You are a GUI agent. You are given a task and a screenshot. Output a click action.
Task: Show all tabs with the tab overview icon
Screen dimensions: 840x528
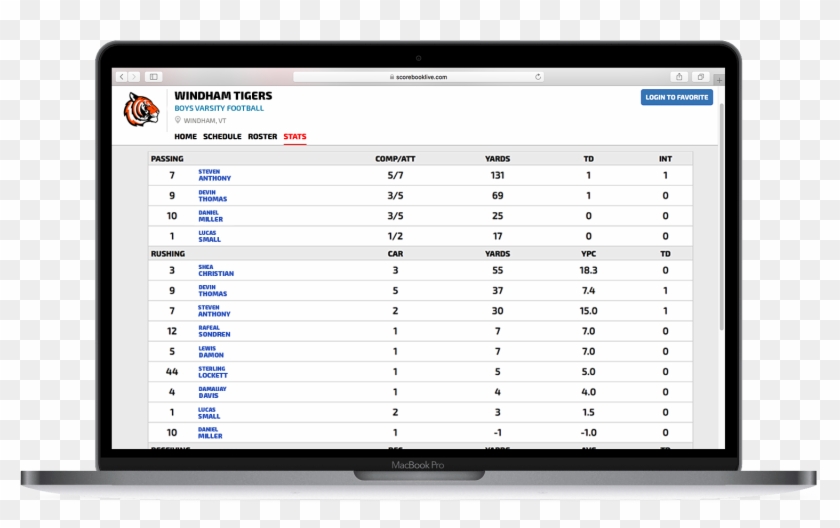click(701, 77)
